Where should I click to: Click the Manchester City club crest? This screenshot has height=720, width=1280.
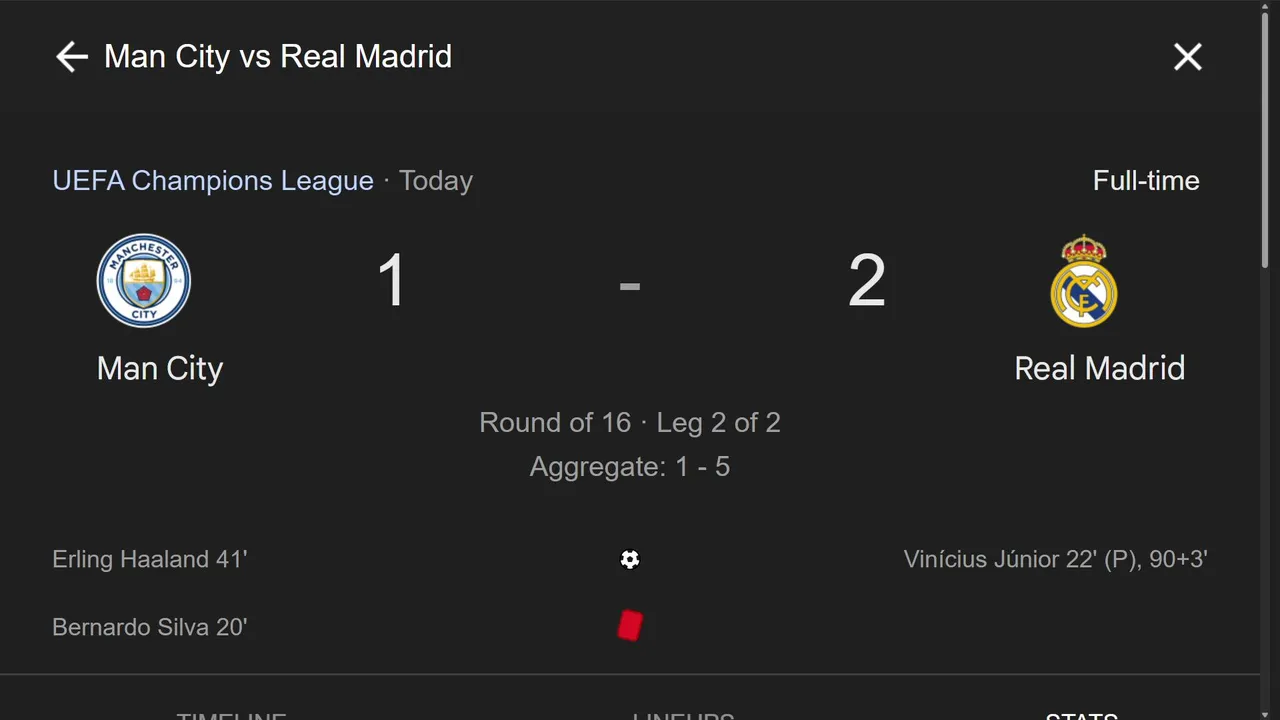pos(144,281)
